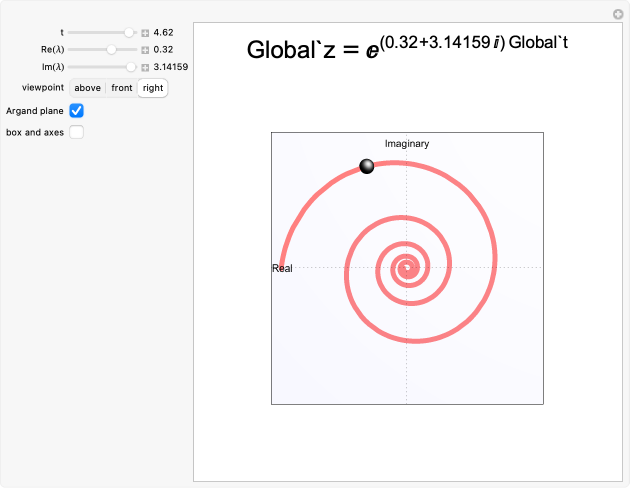
Task: Click the center of the red spiral
Action: (x=406, y=267)
